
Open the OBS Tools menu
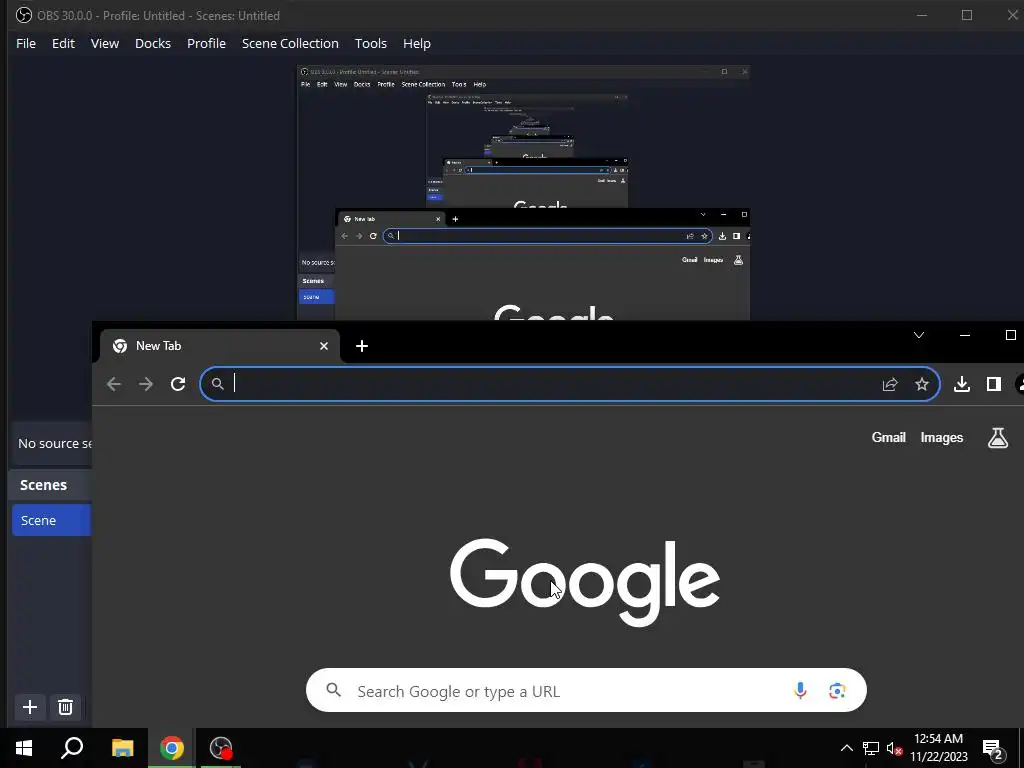pos(371,43)
